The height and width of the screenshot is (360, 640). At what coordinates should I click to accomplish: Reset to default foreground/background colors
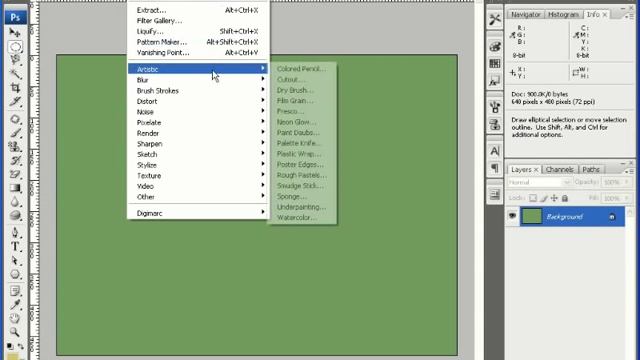click(x=9, y=346)
